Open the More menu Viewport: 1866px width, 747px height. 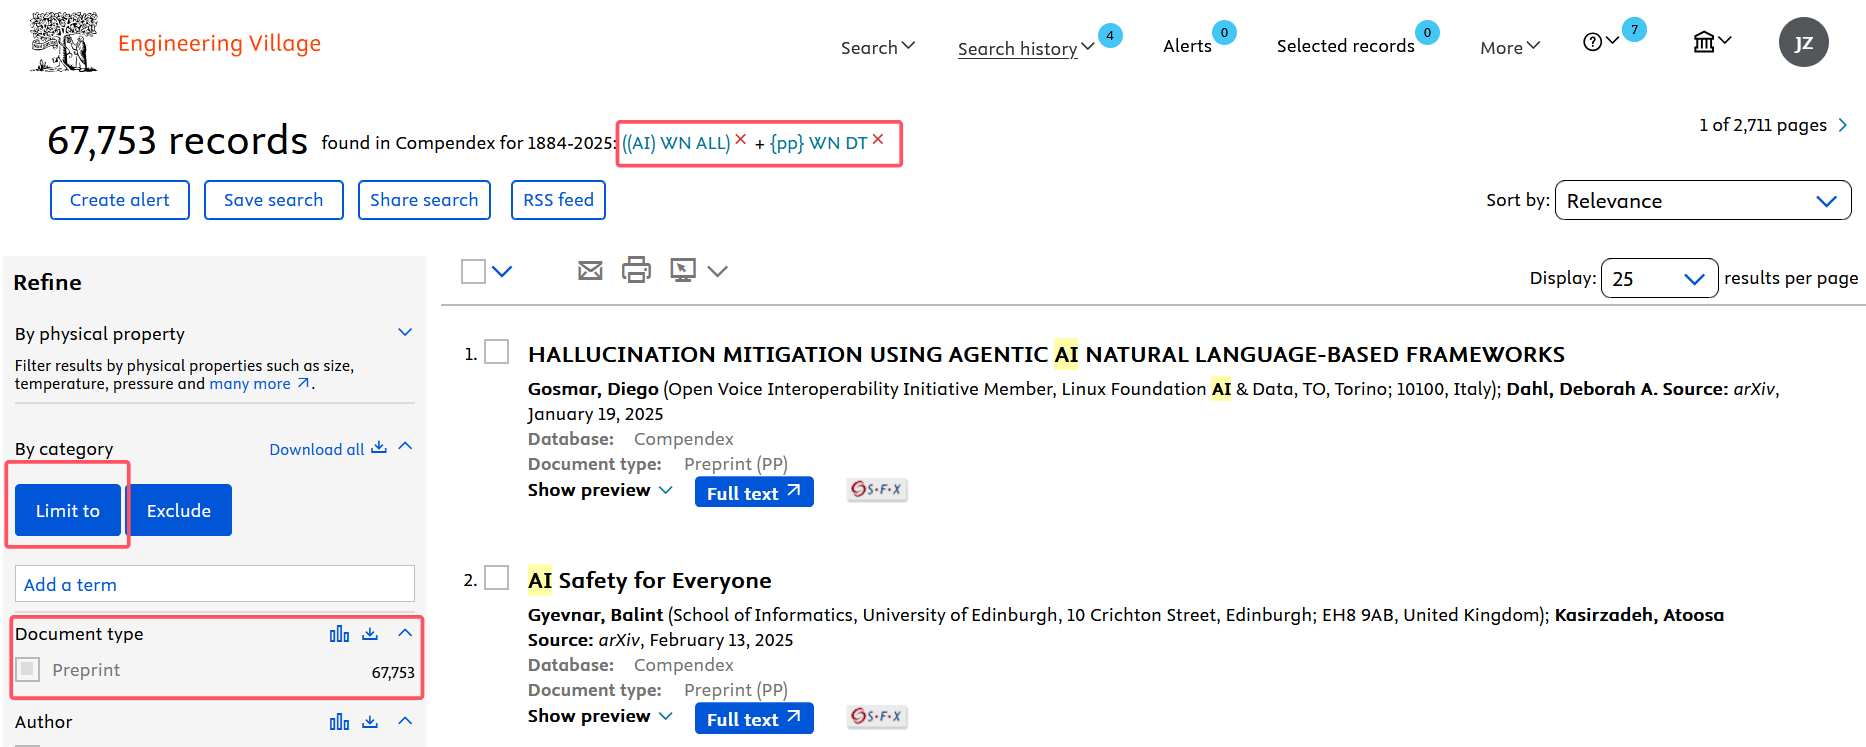pyautogui.click(x=1510, y=47)
